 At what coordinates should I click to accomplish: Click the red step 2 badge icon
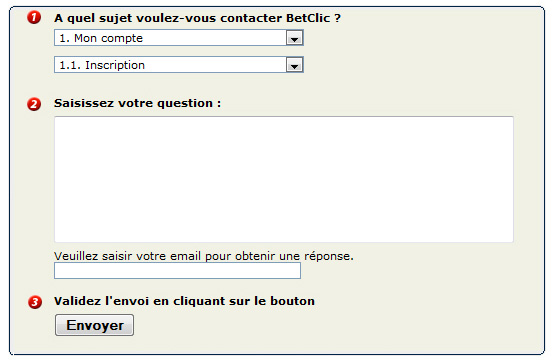(34, 104)
